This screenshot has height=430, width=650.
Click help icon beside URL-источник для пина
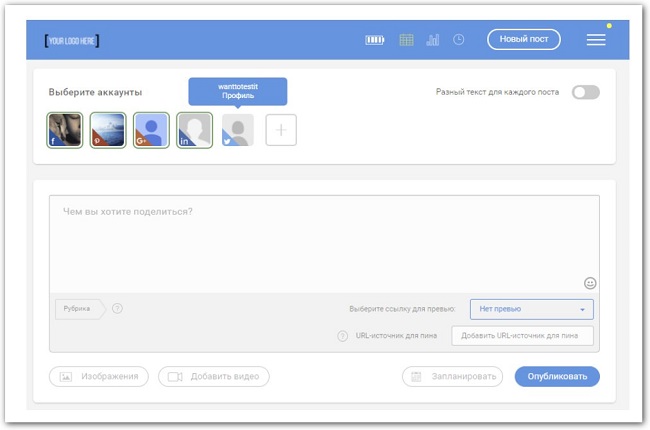[x=342, y=336]
